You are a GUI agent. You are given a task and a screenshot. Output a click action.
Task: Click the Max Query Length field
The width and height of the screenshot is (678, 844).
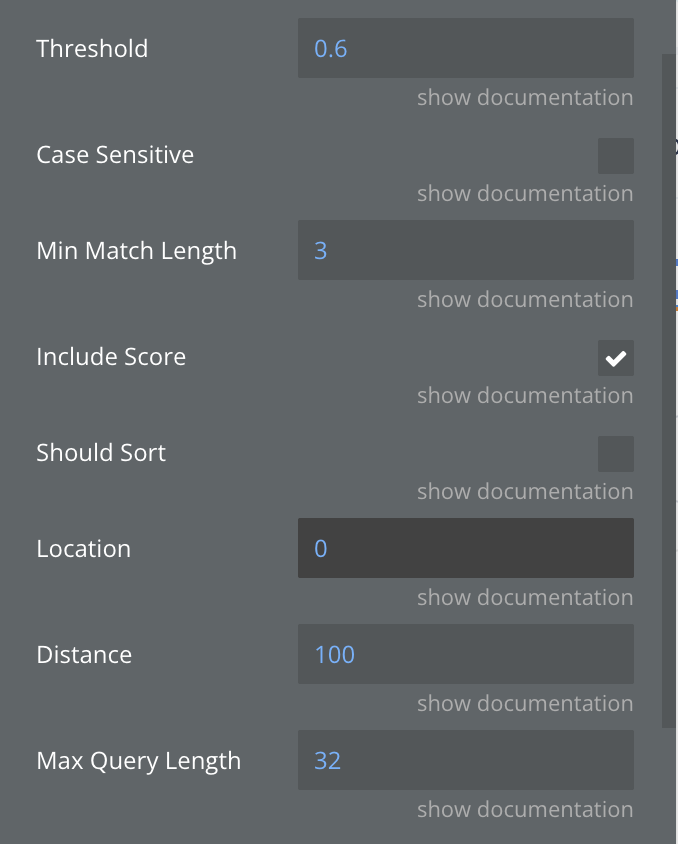[465, 760]
